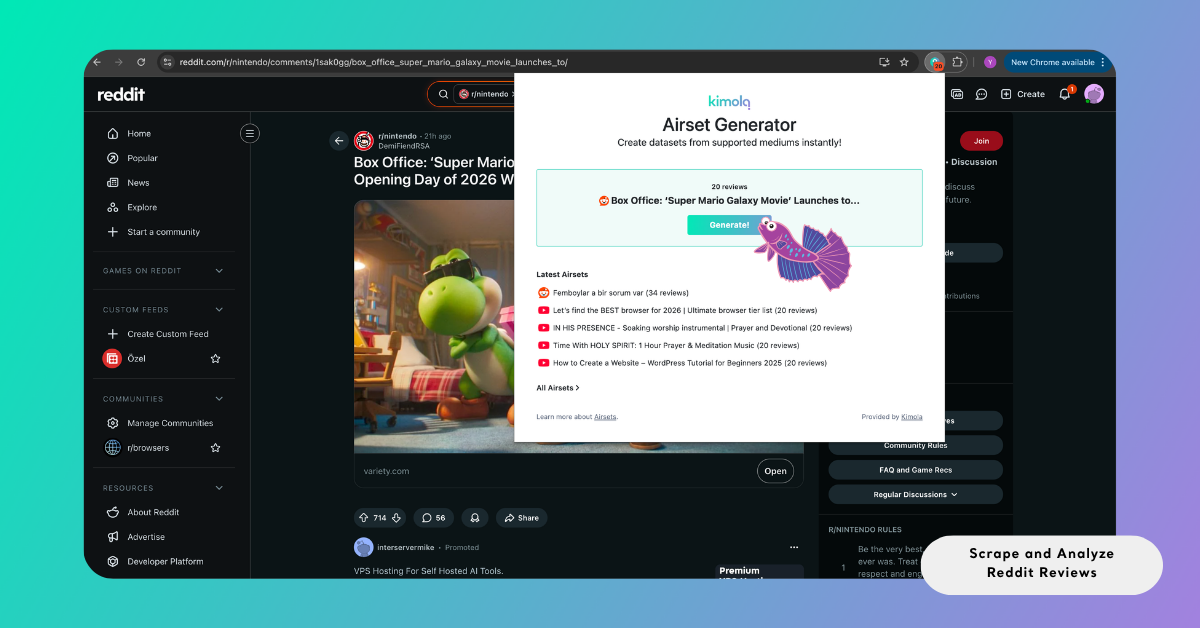Viewport: 1200px width, 628px height.
Task: Open the Let's find the BEST browser airset
Action: coord(677,310)
